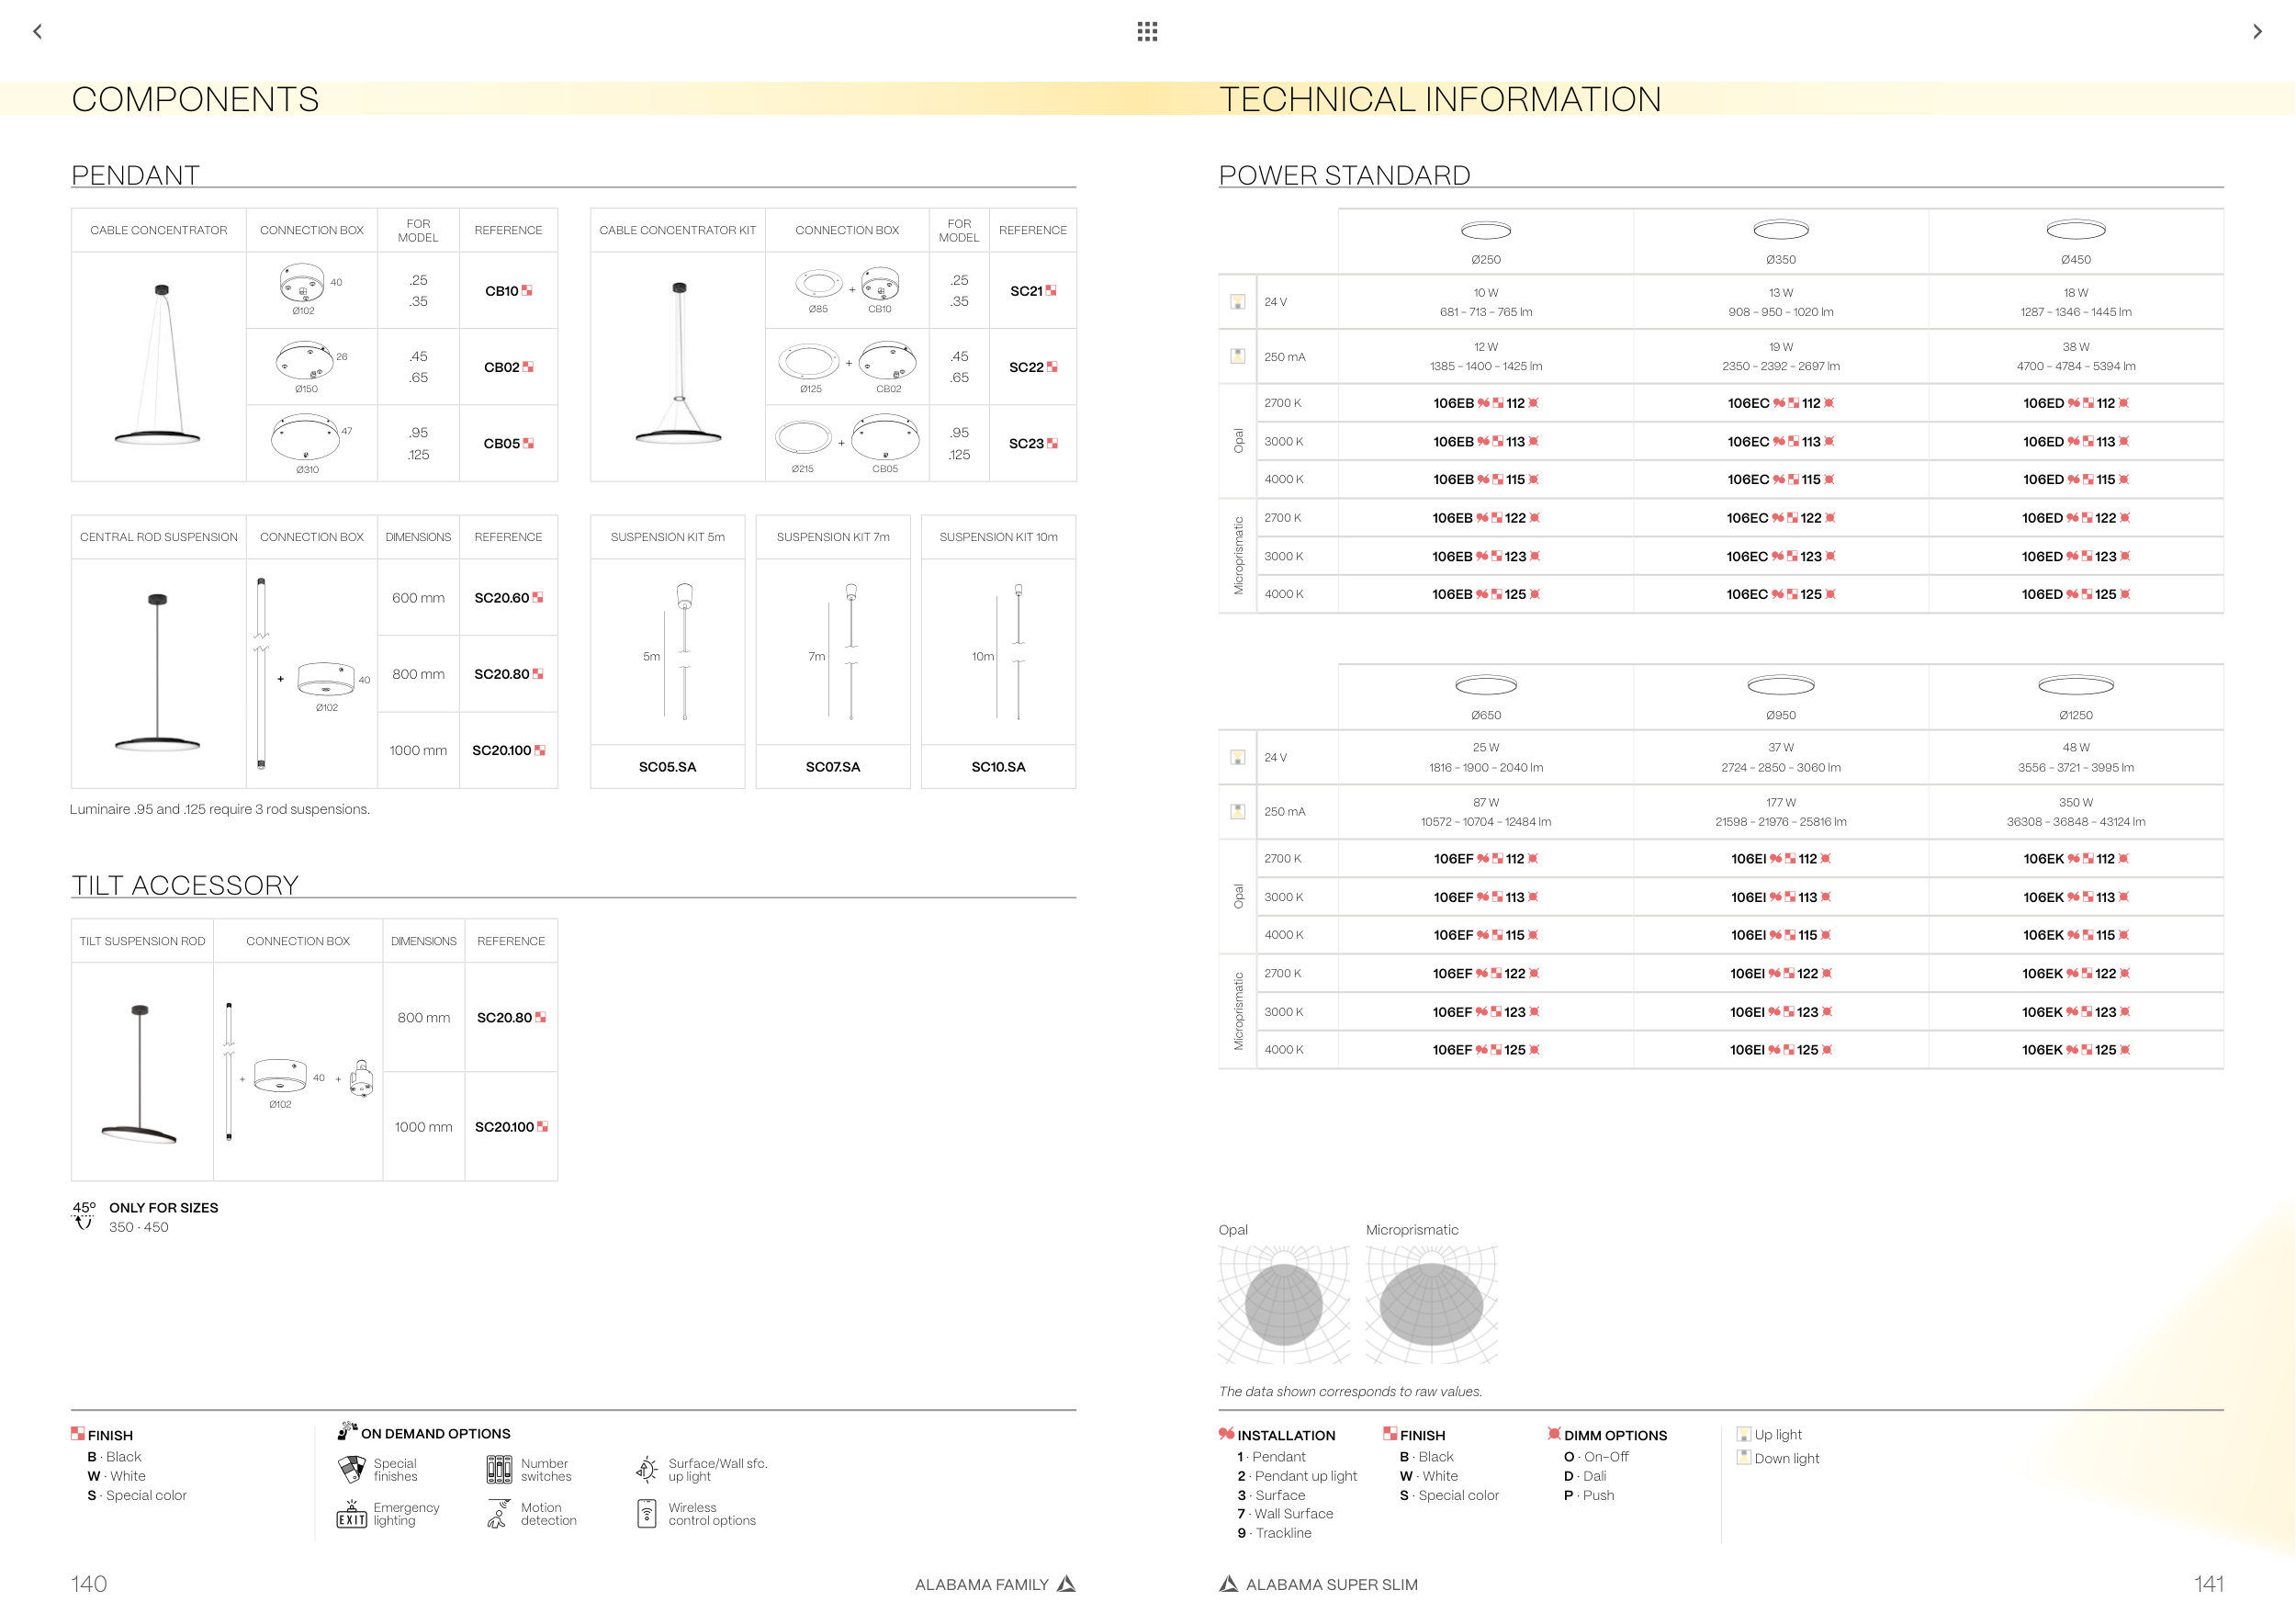Image resolution: width=2296 pixels, height=1624 pixels.
Task: Click the Down light legend square
Action: (x=1744, y=1458)
